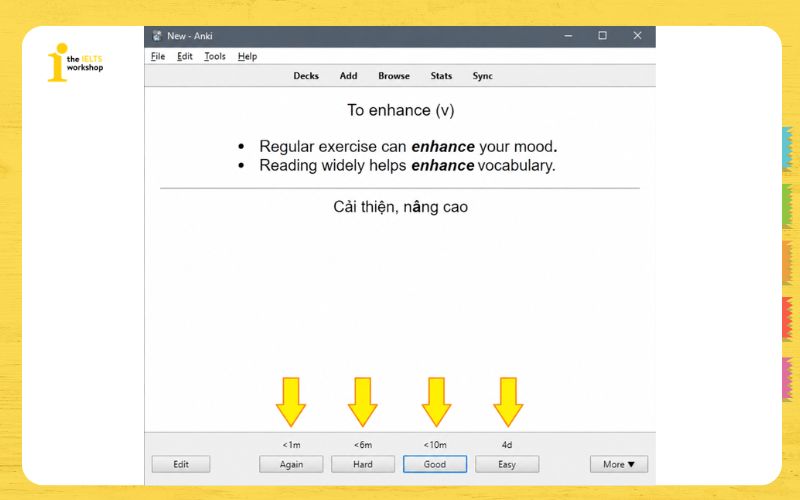
Task: Click the answer text 'Cải thiện, nâng cao'
Action: (x=401, y=207)
